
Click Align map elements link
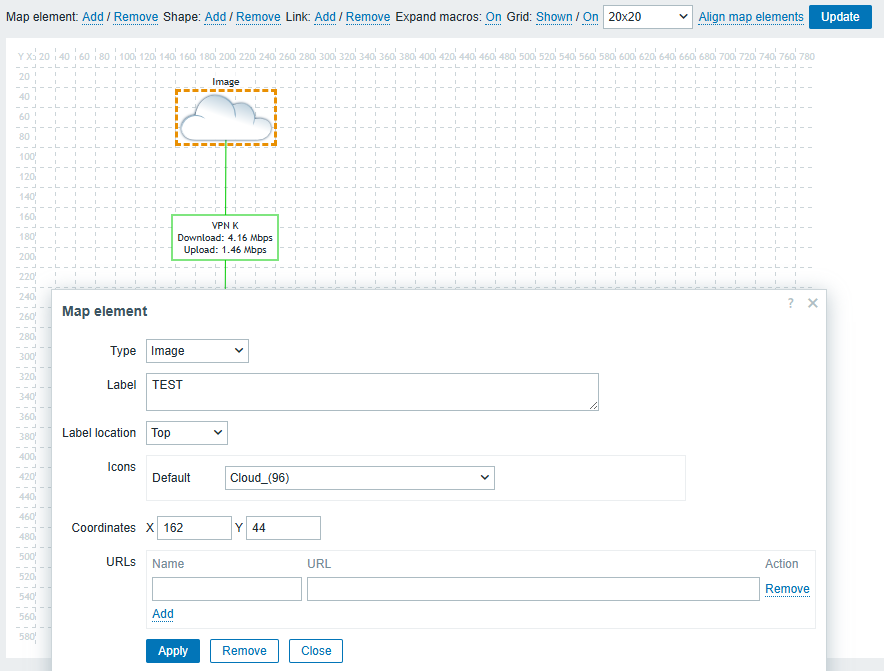[x=750, y=17]
